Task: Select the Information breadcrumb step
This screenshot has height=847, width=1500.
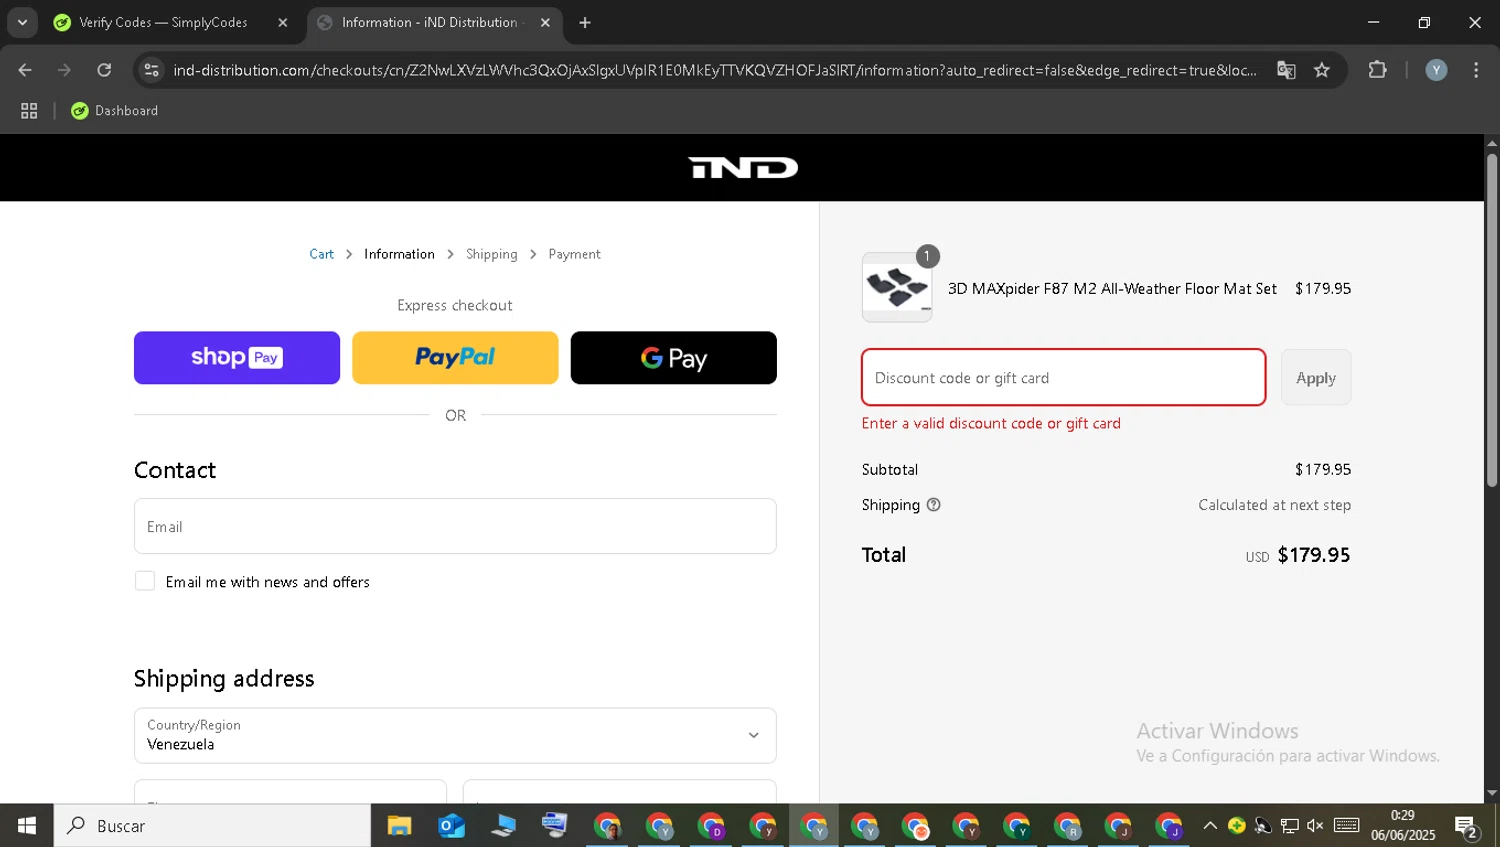Action: (x=399, y=254)
